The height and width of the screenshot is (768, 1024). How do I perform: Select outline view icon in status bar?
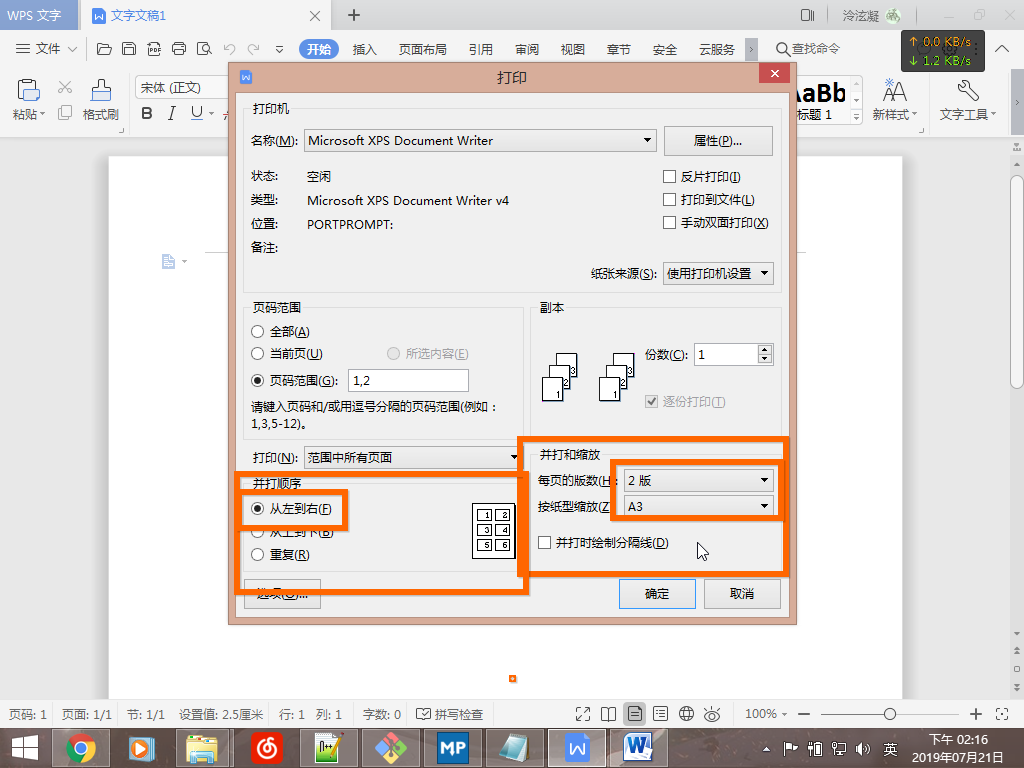(660, 714)
